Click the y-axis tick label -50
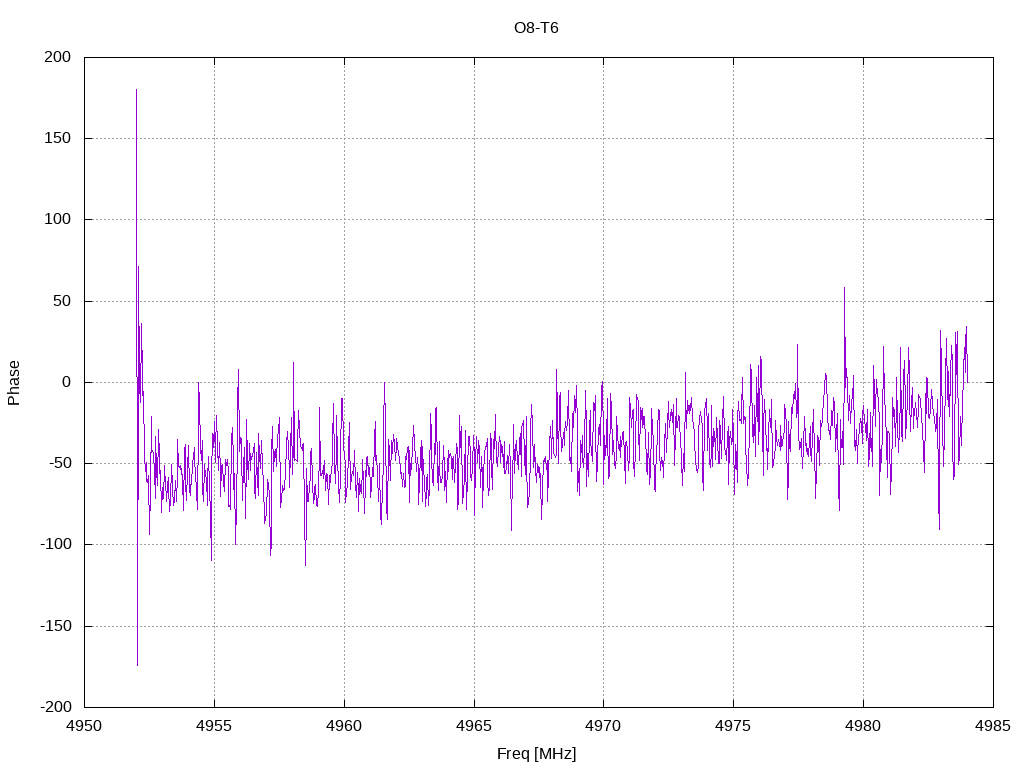This screenshot has width=1024, height=768. [x=59, y=464]
